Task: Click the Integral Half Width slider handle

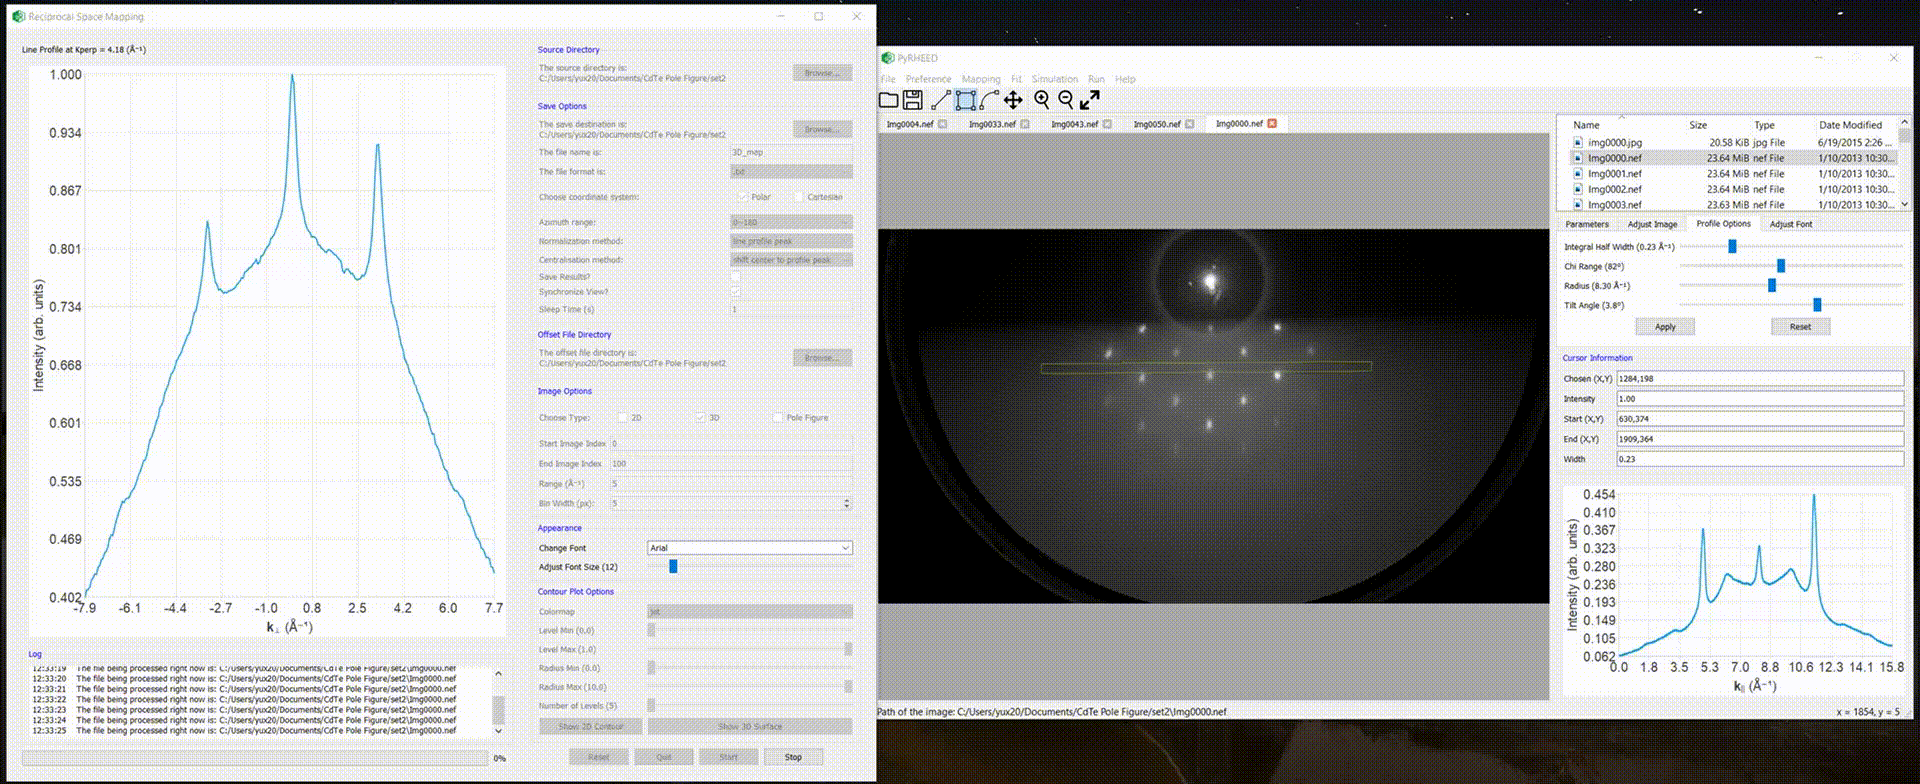Action: point(1732,246)
